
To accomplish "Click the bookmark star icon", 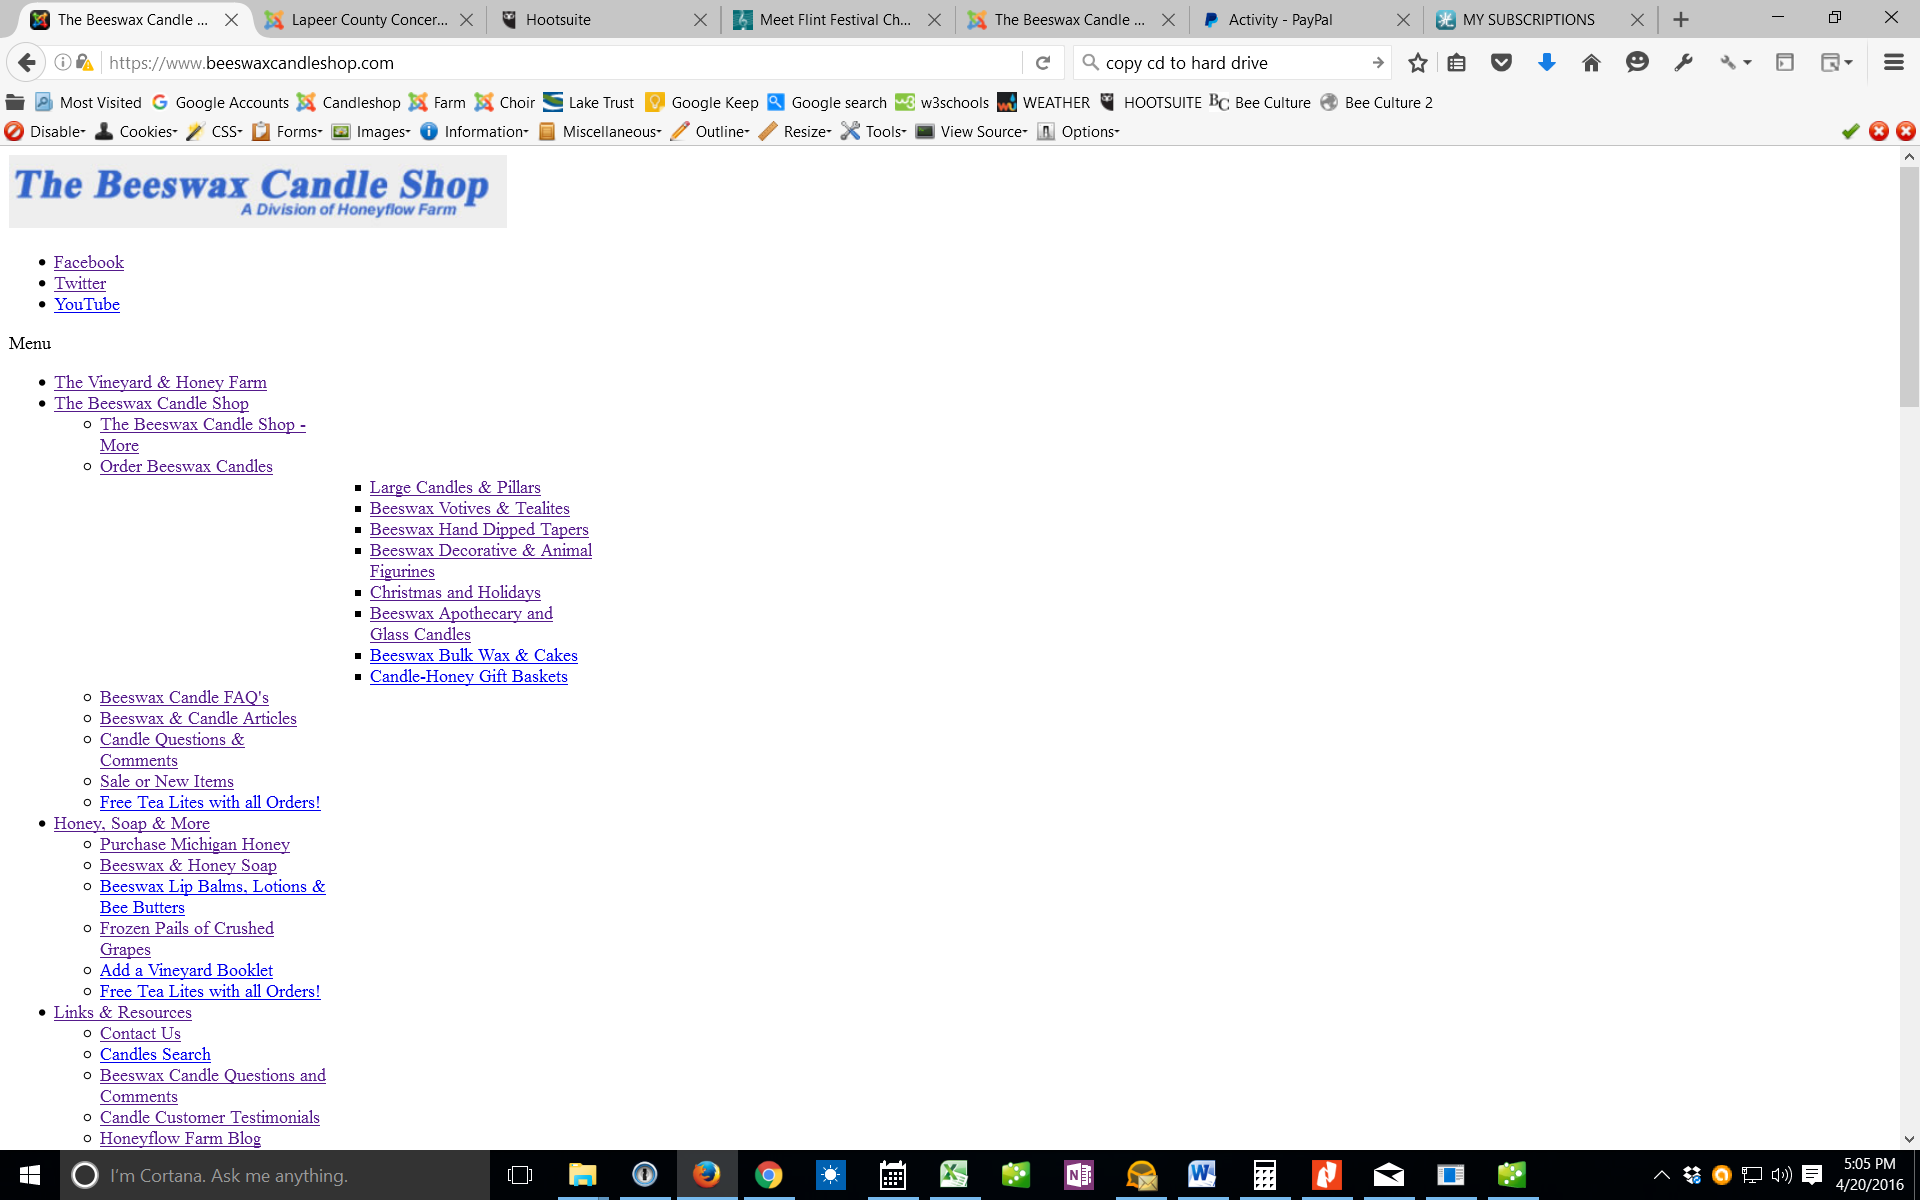I will 1417,63.
